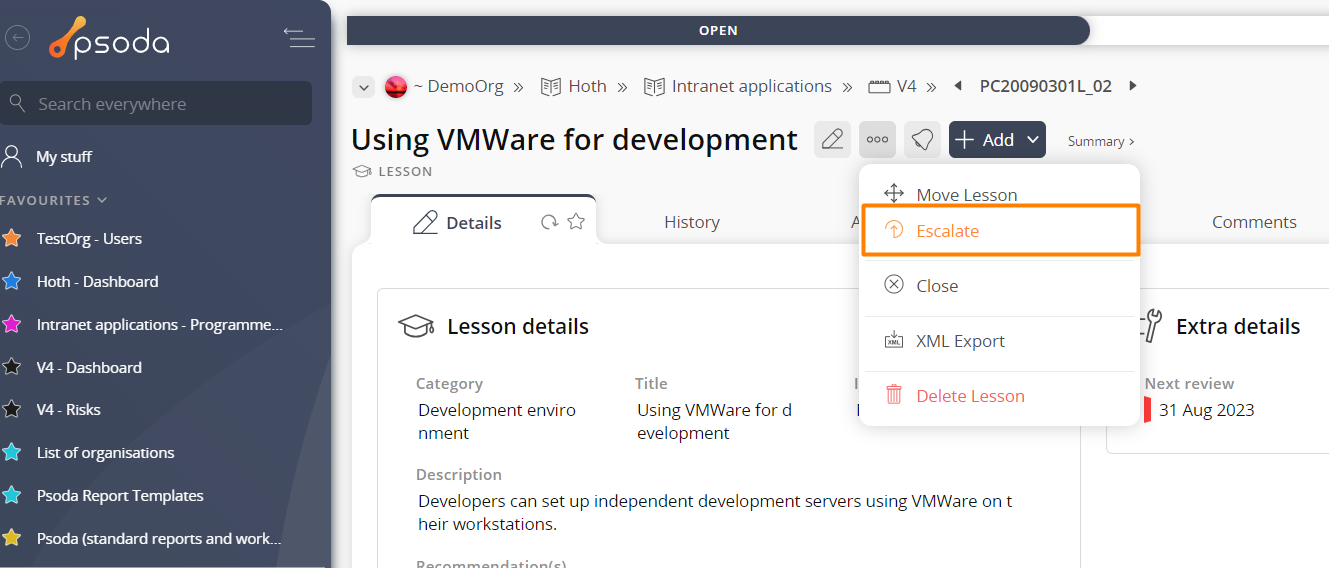
Task: Click the lesson description text
Action: [715, 513]
